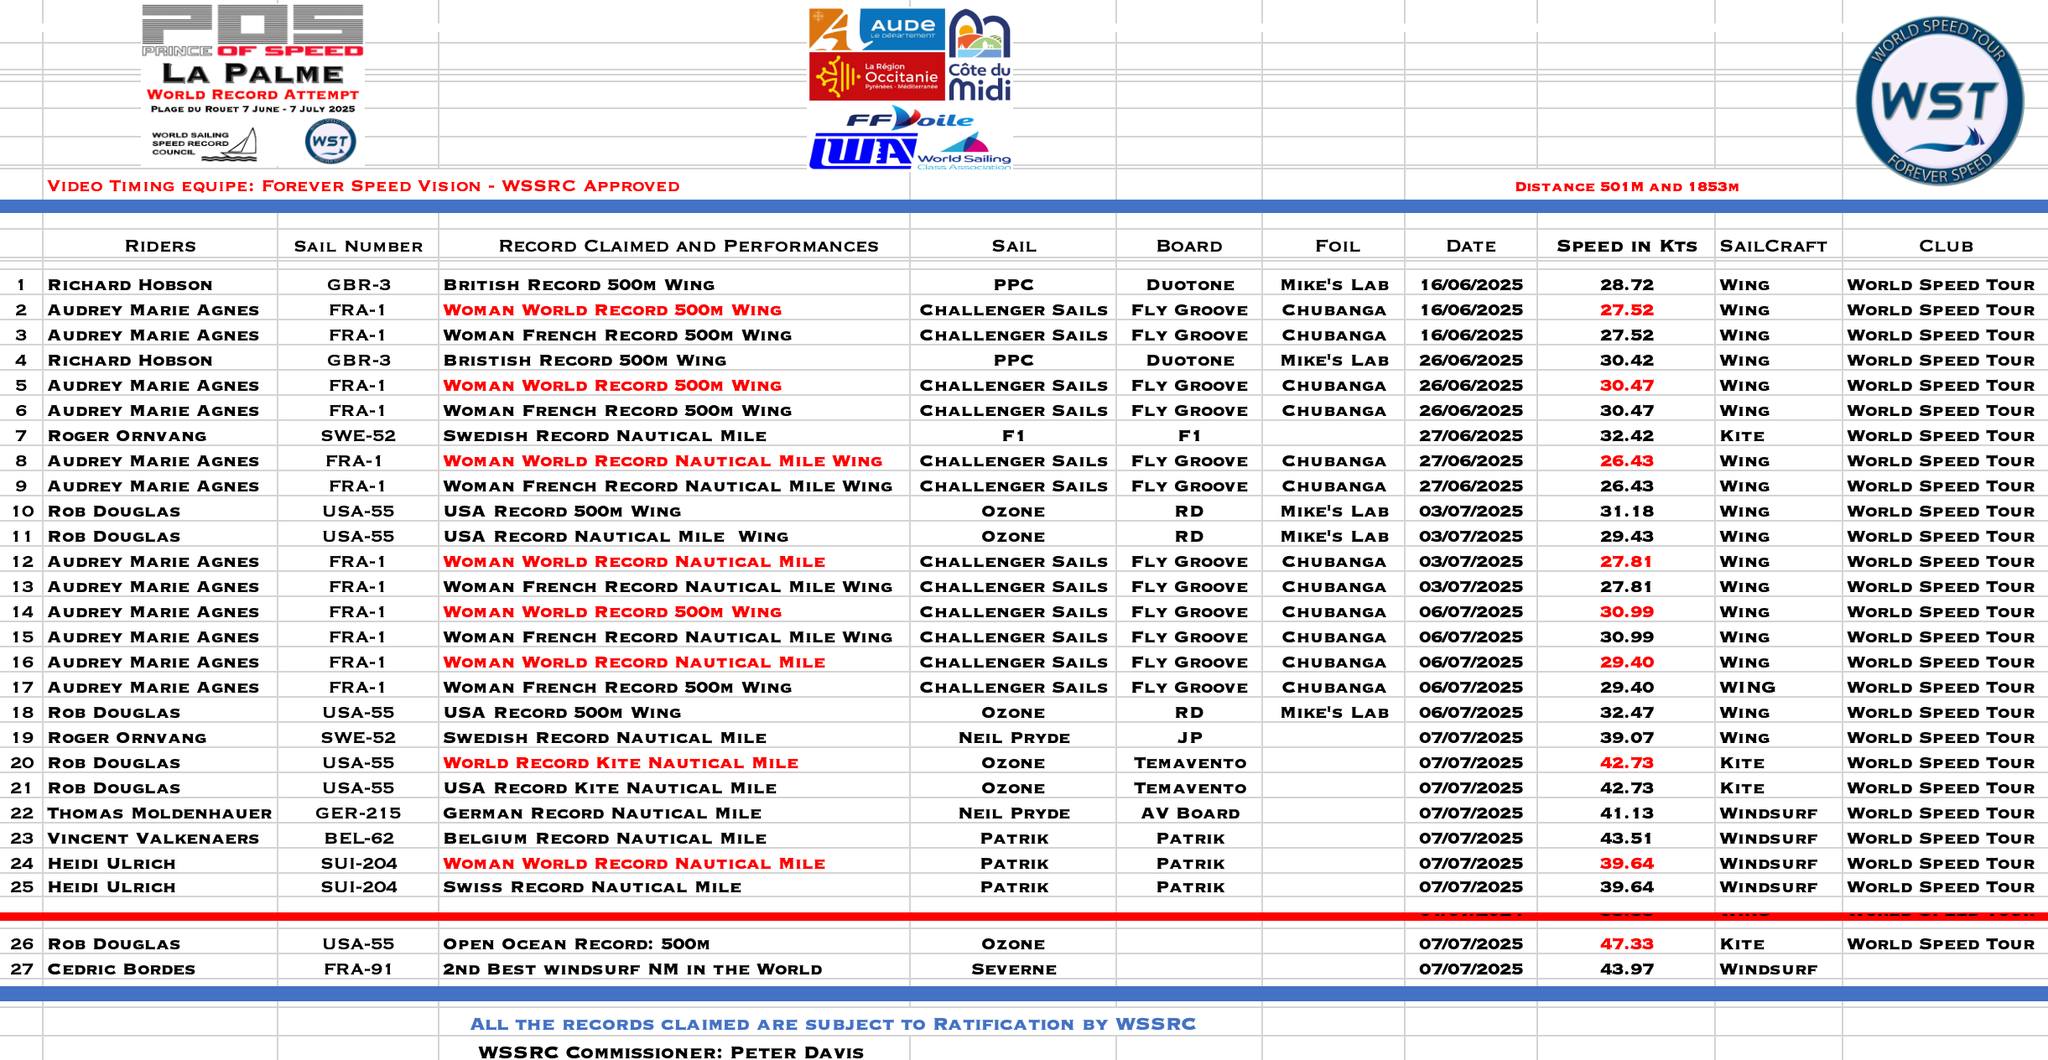This screenshot has height=1060, width=2048.
Task: Click the WSSRC Commissioner: Peter Davis text
Action: pyautogui.click(x=670, y=1052)
